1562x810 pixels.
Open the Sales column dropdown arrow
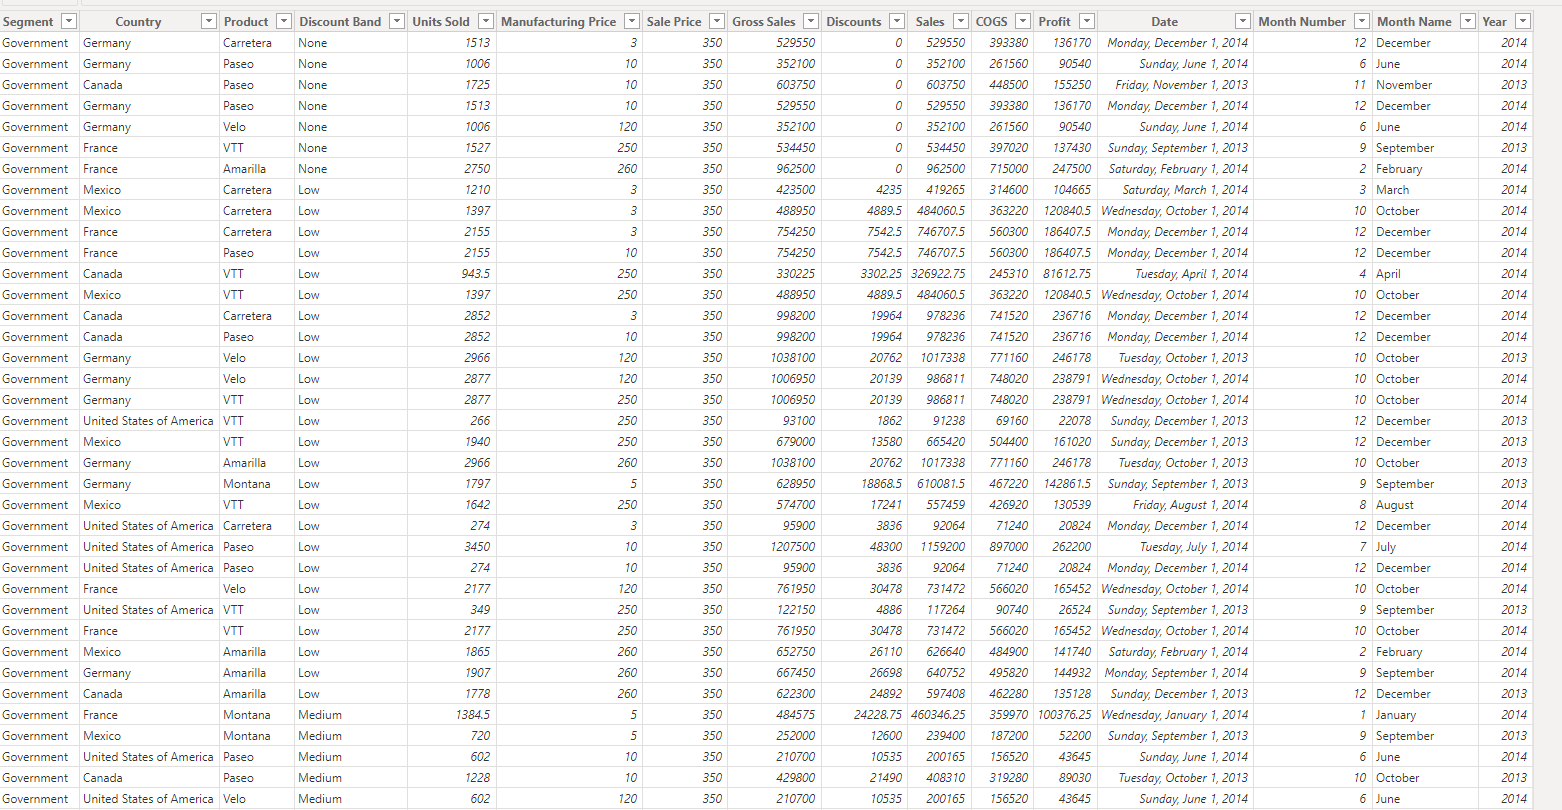click(x=961, y=21)
